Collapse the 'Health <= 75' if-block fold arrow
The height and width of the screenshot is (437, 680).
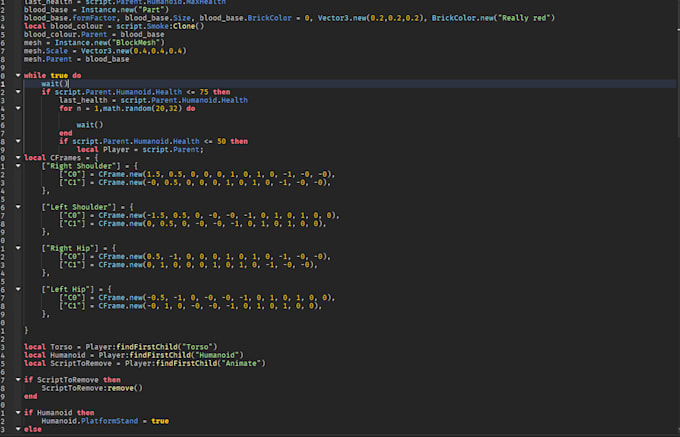(x=18, y=92)
